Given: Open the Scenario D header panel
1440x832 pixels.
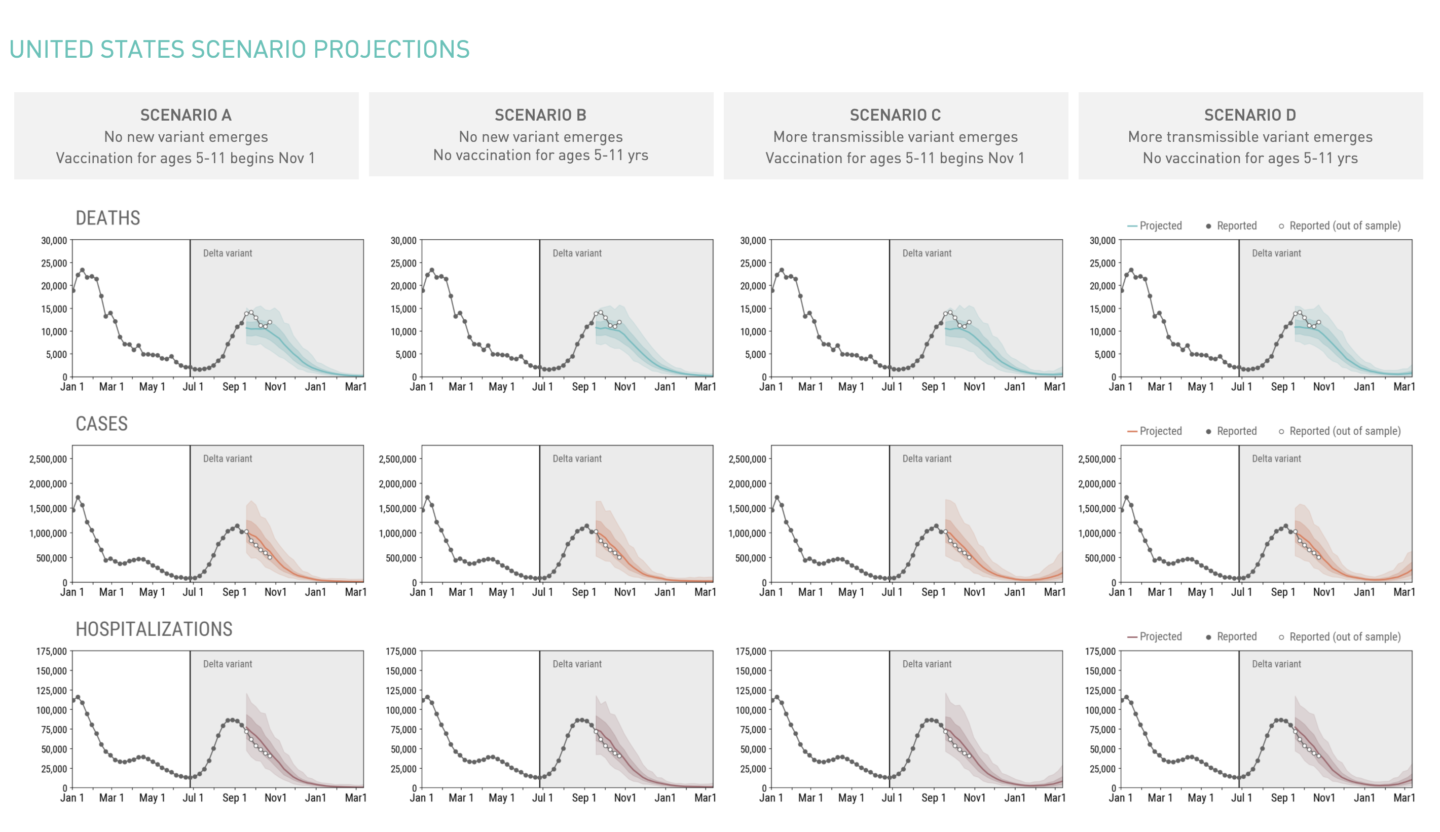Looking at the screenshot, I should tap(1250, 136).
